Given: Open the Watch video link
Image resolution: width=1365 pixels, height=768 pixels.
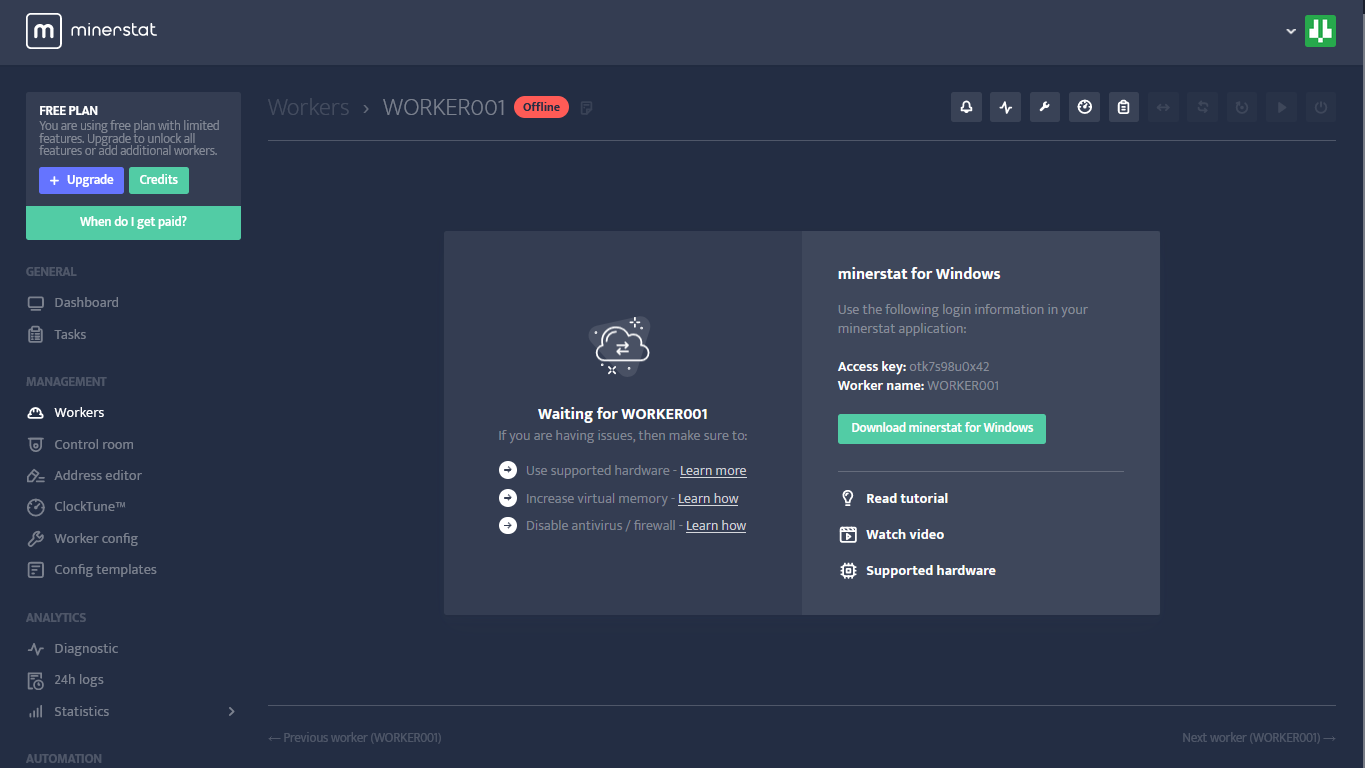Looking at the screenshot, I should point(905,534).
